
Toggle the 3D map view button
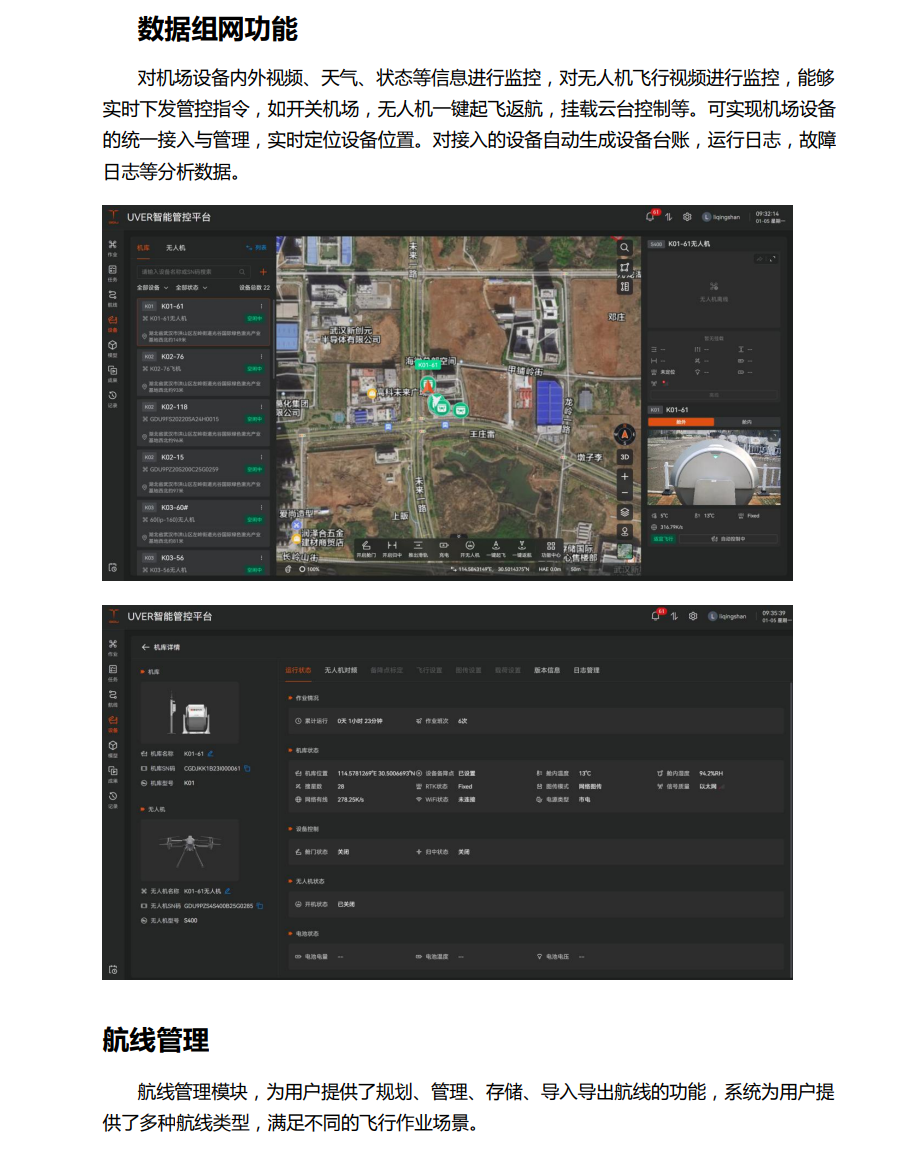[625, 457]
